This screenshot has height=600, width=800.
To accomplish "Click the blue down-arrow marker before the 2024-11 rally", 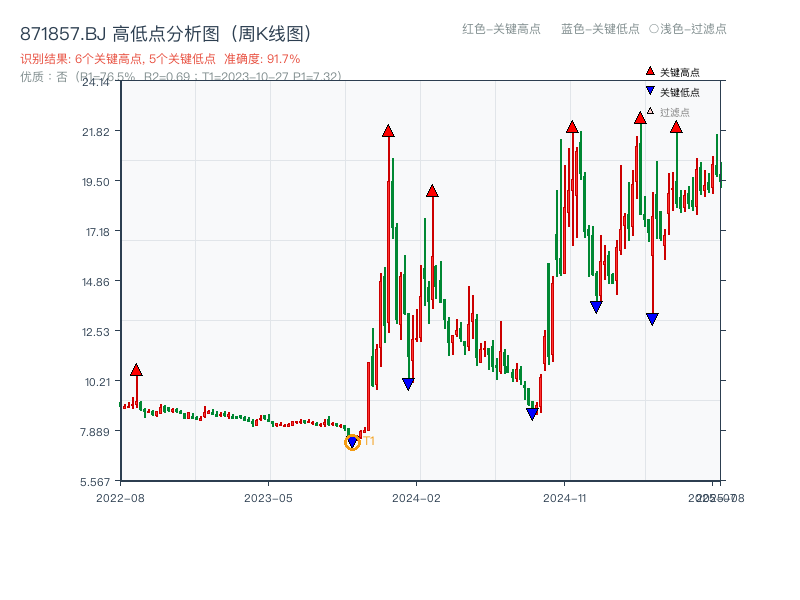I will point(533,413).
